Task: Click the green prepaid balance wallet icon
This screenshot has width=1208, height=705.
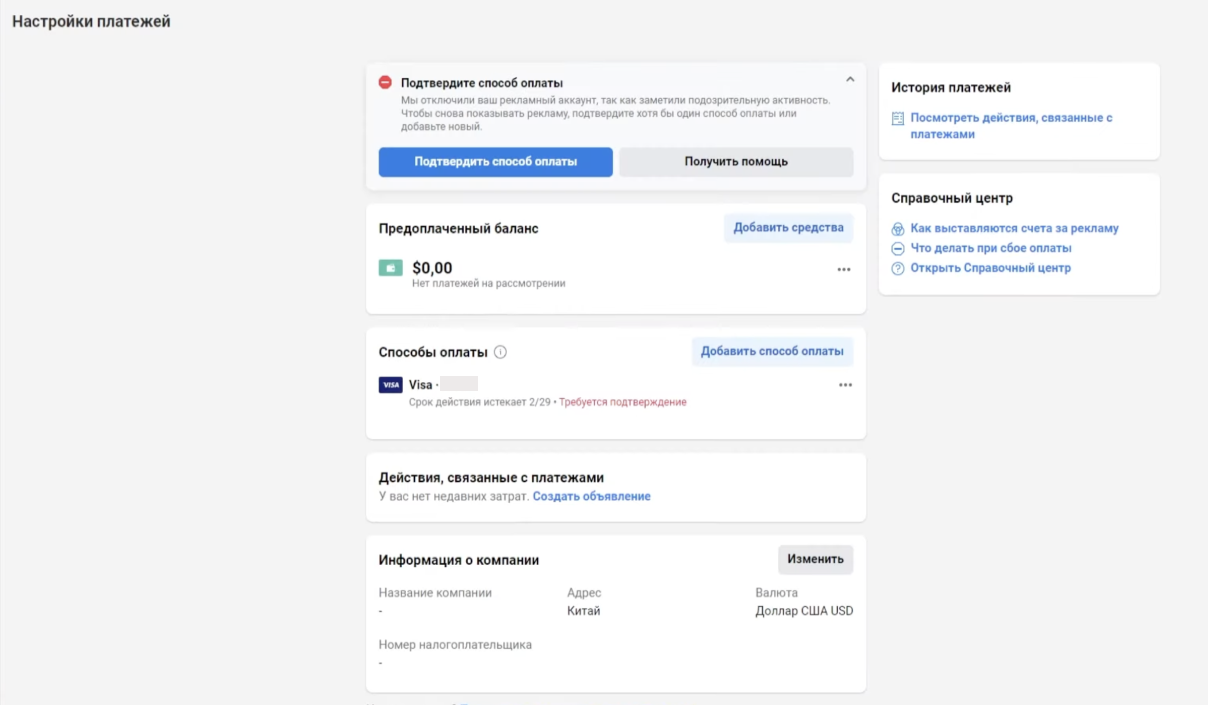Action: [x=390, y=268]
